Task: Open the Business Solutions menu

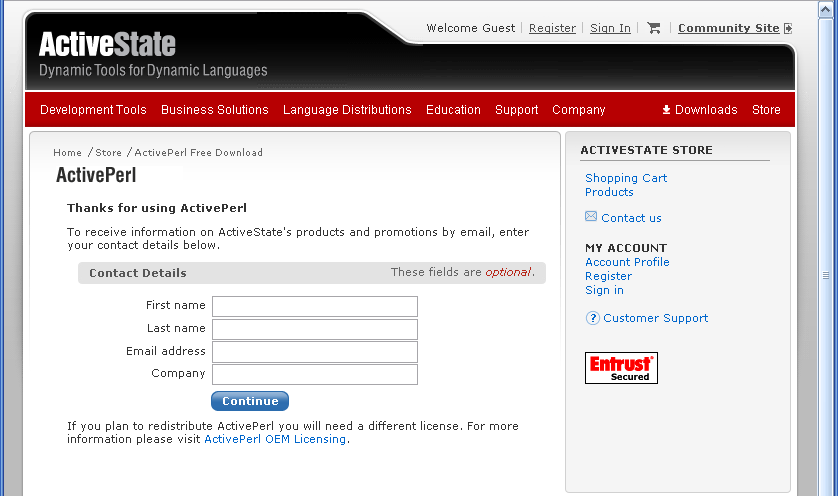Action: point(214,110)
